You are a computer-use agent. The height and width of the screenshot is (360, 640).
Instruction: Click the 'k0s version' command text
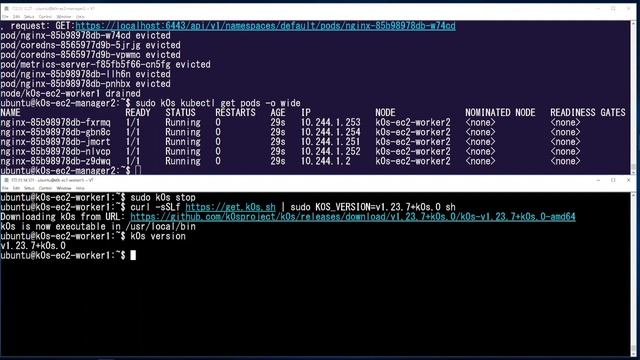point(158,236)
